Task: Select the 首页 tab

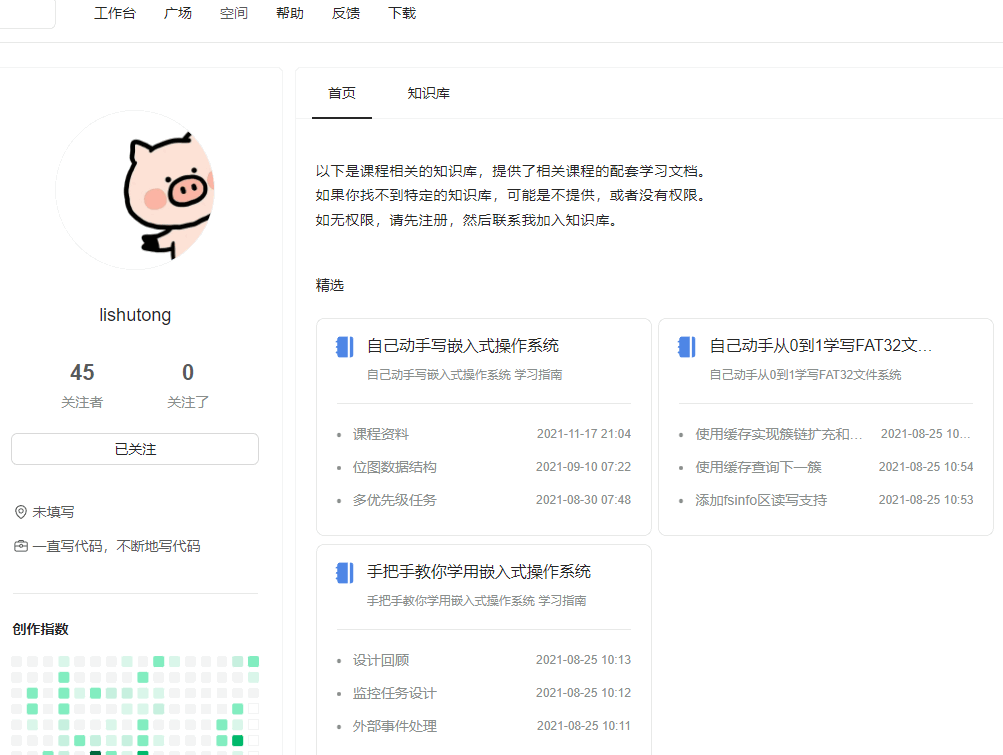Action: (341, 93)
